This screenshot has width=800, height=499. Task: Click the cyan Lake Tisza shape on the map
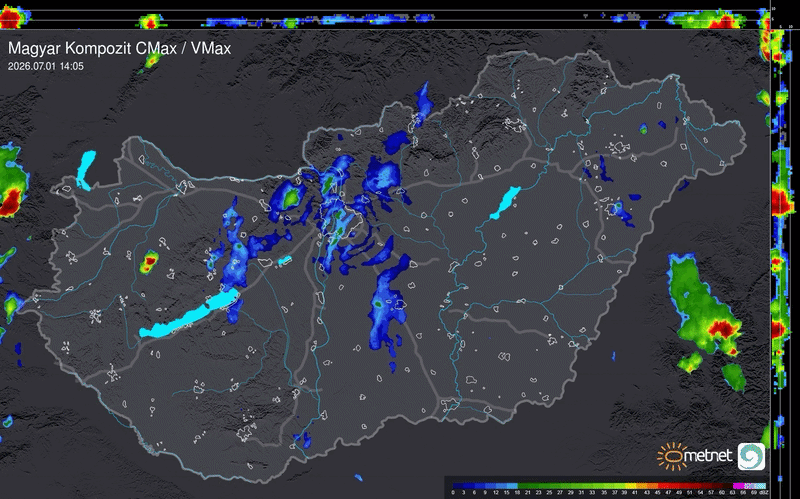505,203
